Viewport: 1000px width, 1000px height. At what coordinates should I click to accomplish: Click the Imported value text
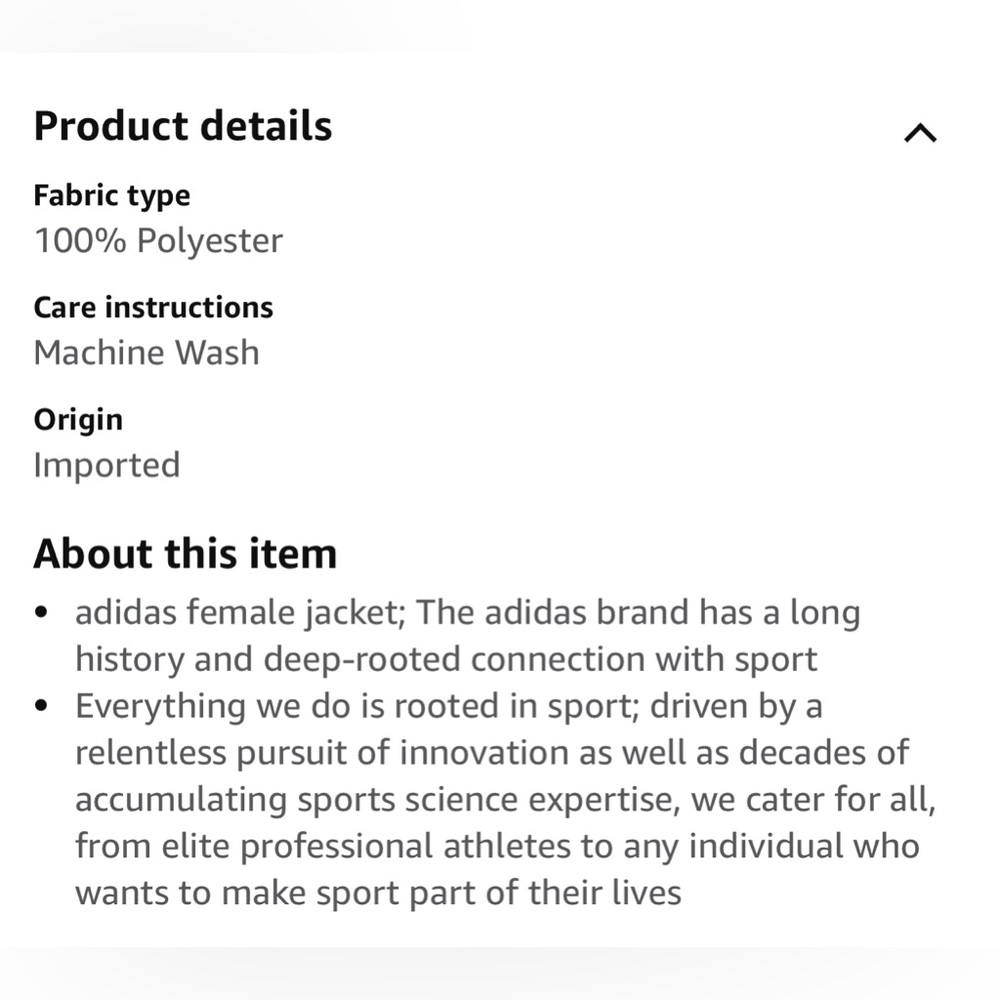click(x=106, y=465)
